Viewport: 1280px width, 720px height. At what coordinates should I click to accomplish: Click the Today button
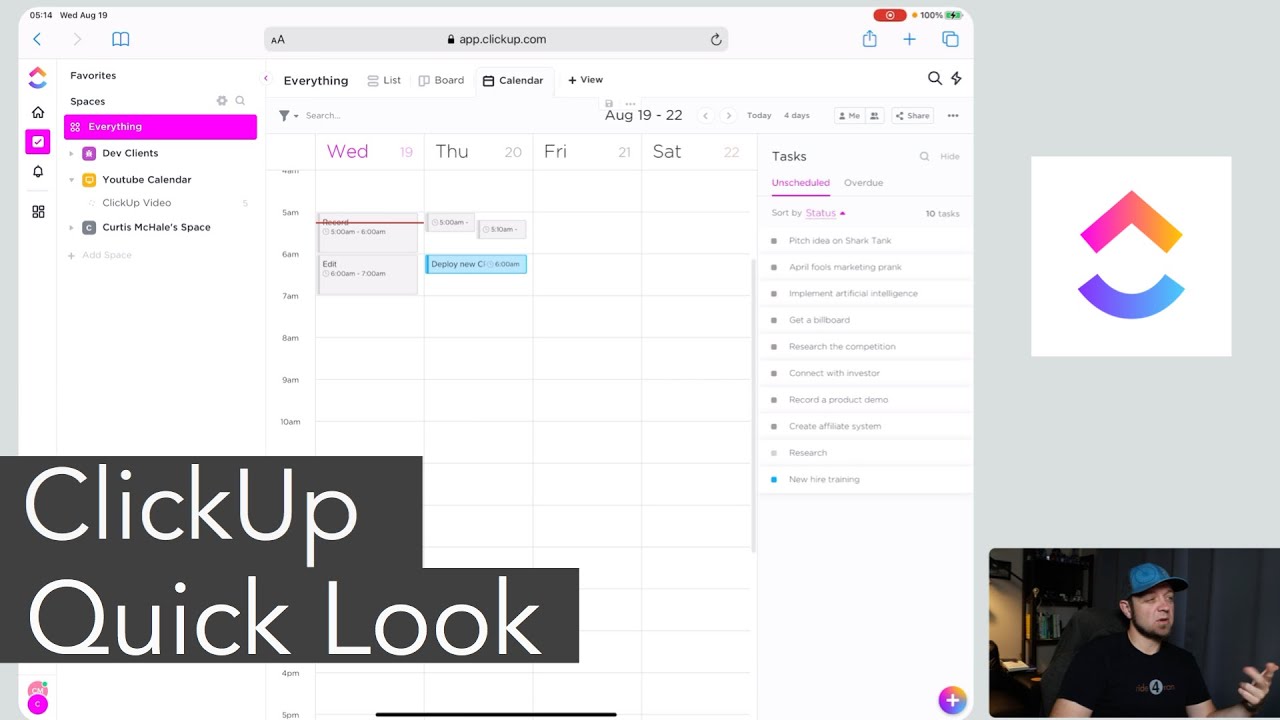point(759,115)
